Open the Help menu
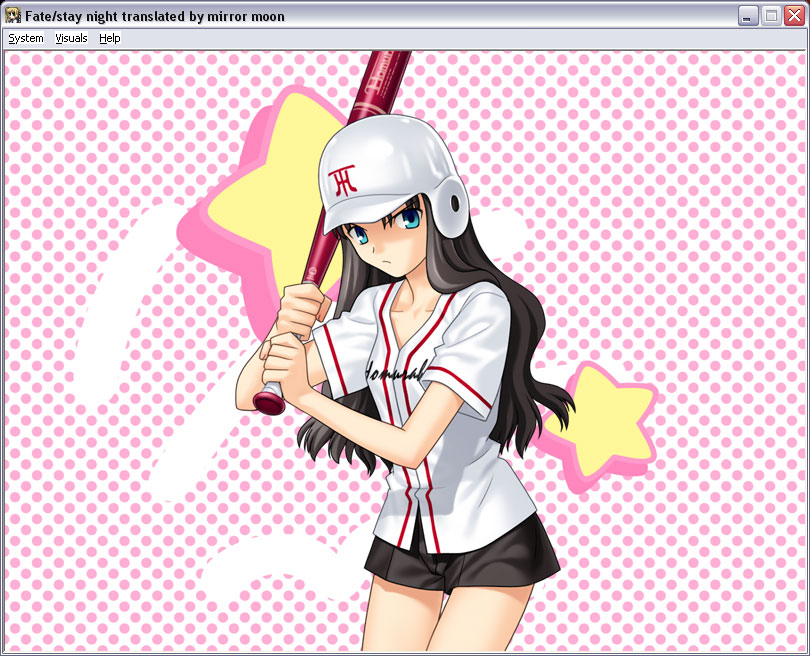The image size is (810, 656). pyautogui.click(x=110, y=38)
